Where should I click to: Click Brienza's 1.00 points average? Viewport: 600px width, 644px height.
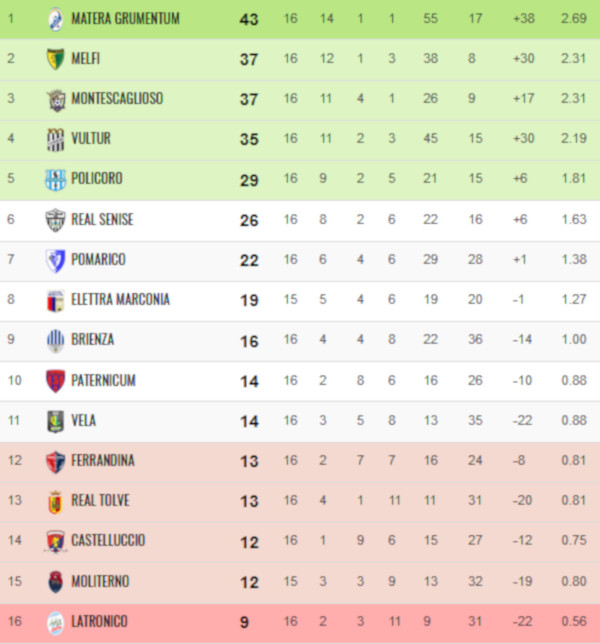574,339
